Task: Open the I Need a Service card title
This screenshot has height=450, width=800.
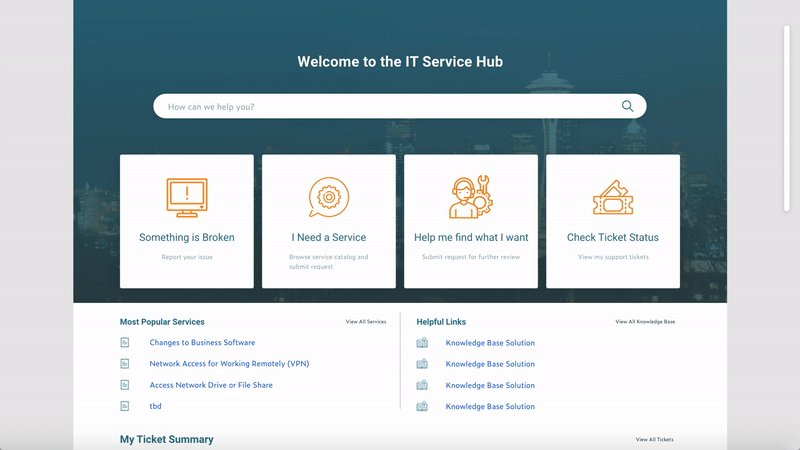Action: point(329,237)
